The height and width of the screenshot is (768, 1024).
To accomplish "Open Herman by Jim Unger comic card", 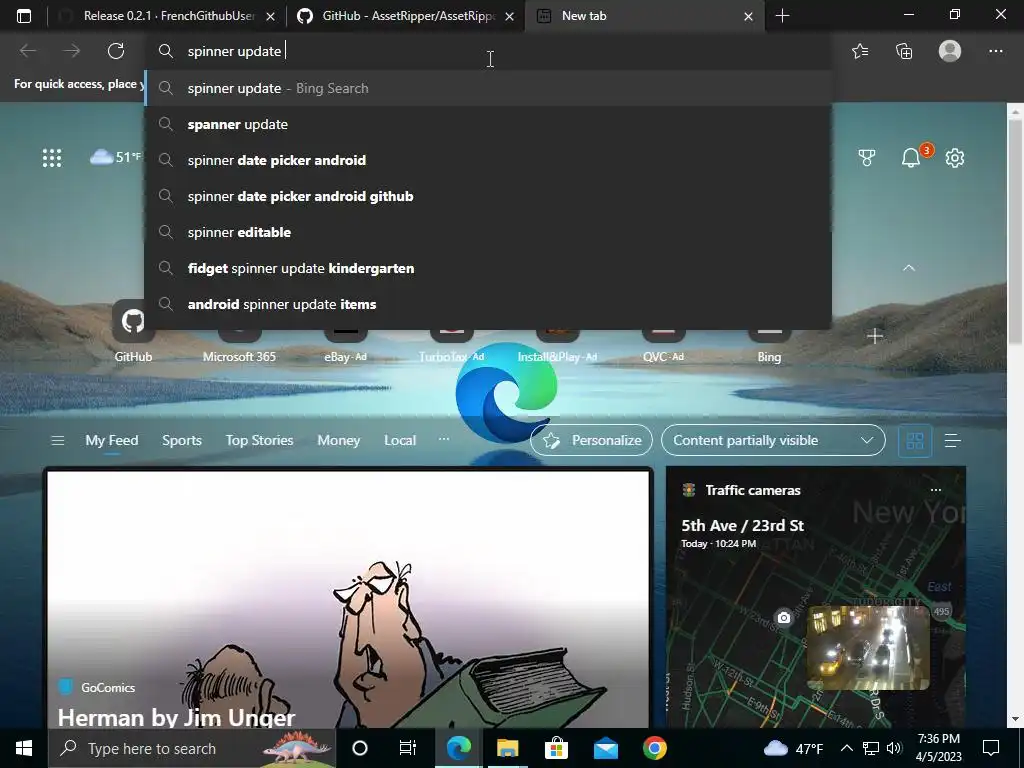I will coord(348,598).
